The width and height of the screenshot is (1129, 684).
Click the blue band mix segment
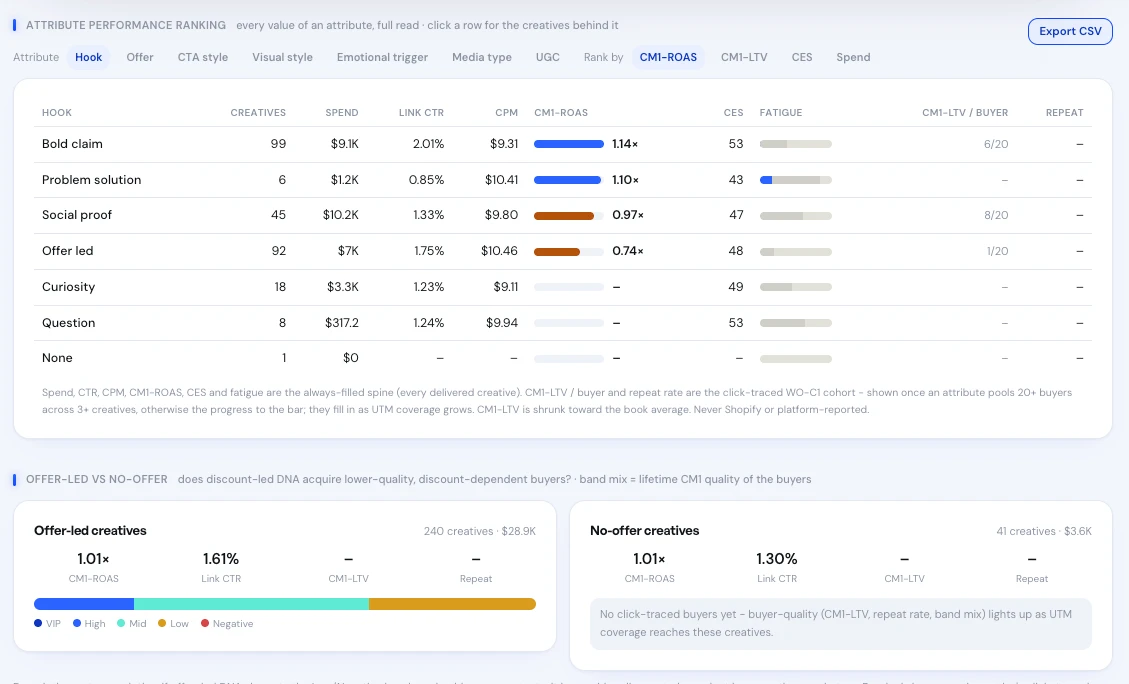(x=84, y=604)
